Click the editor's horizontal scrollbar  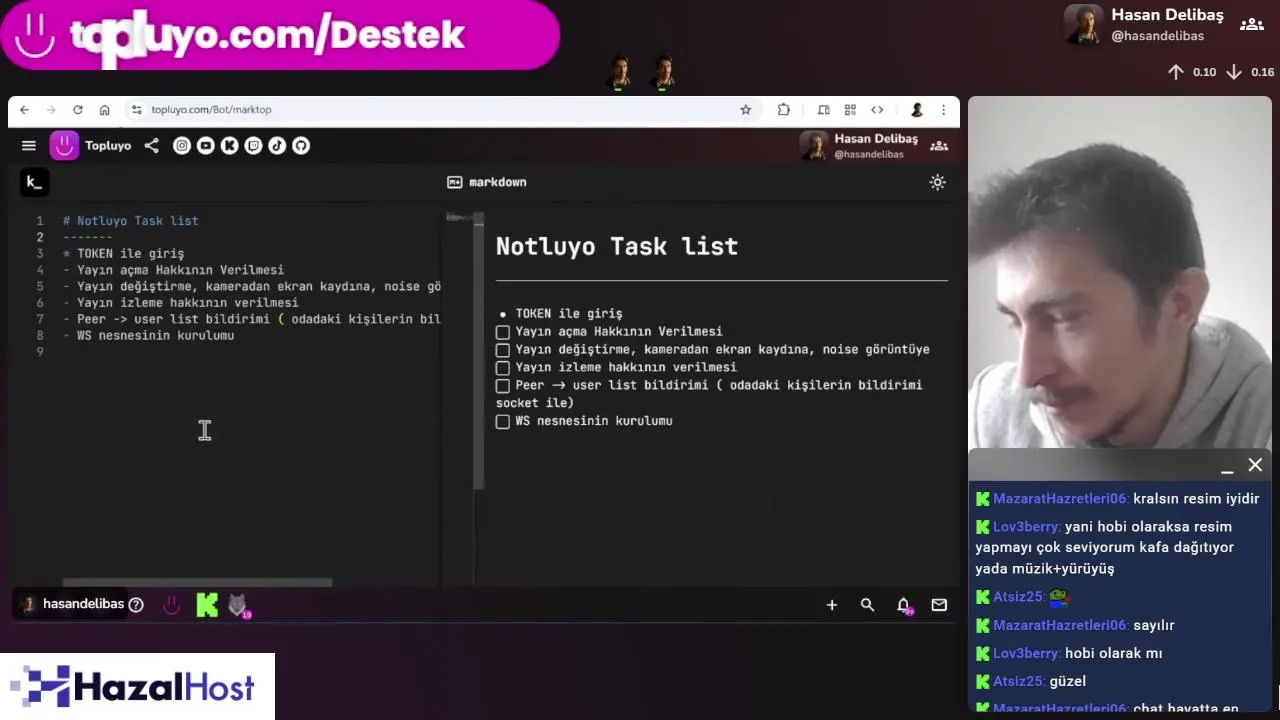tap(198, 582)
